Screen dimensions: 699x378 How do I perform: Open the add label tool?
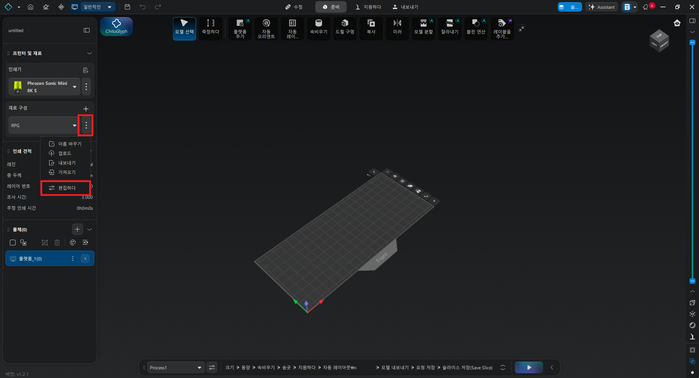pos(502,28)
